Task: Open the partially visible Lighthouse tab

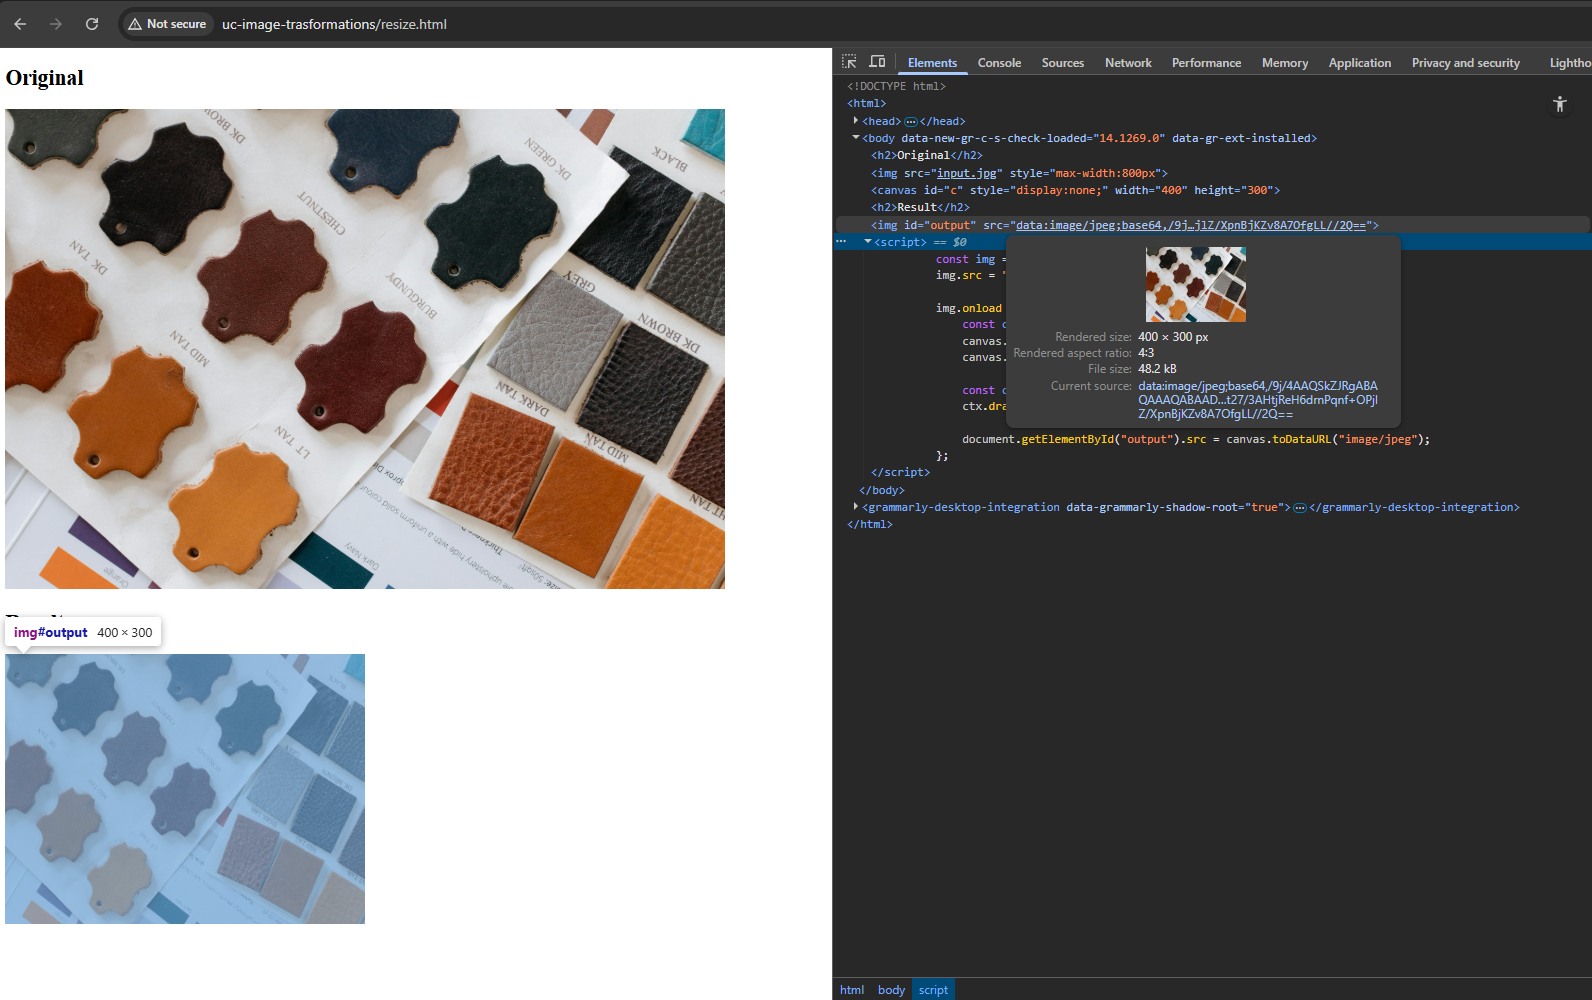Action: (1570, 63)
